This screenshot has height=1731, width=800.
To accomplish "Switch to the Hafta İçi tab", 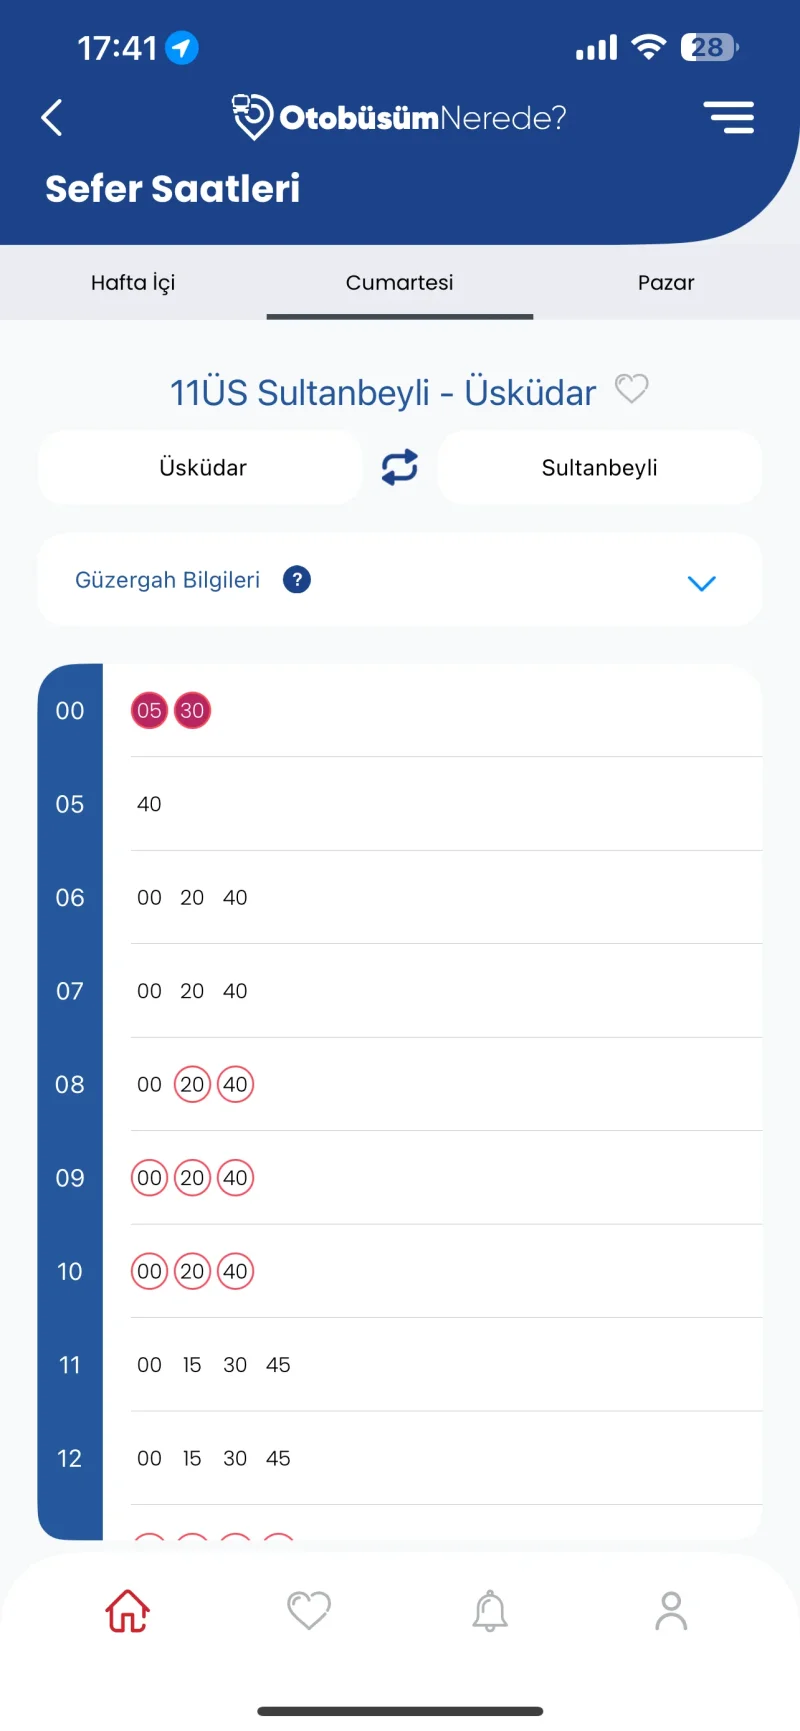I will click(x=133, y=283).
